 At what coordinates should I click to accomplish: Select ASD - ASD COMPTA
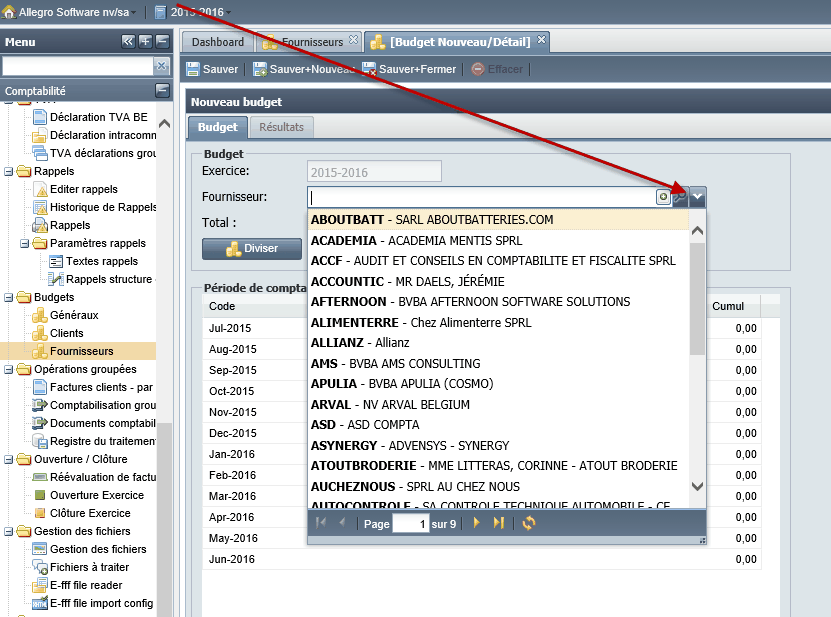click(498, 425)
